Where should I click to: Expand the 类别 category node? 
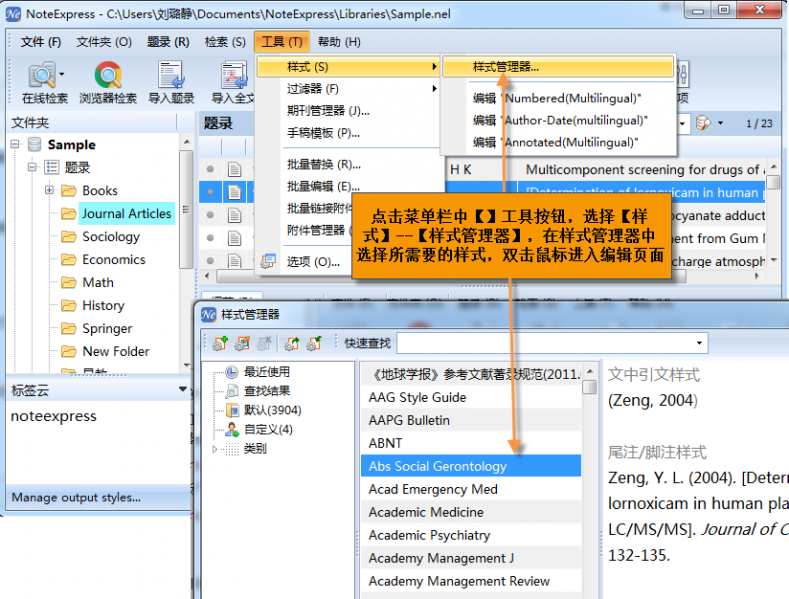pos(215,449)
